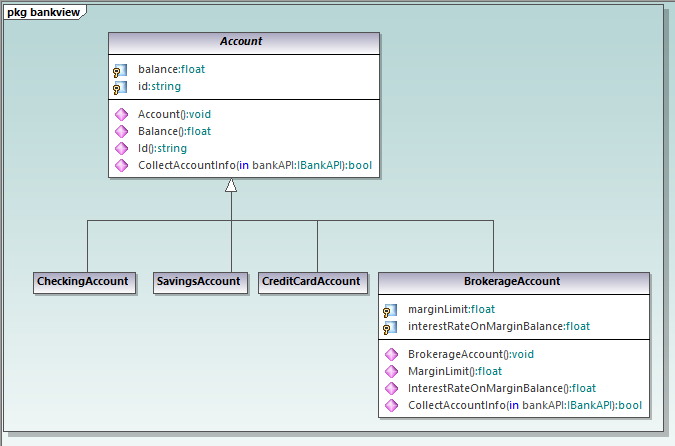Click the interestRateOnMarginBalance key icon
This screenshot has height=446, width=675.
coord(391,326)
